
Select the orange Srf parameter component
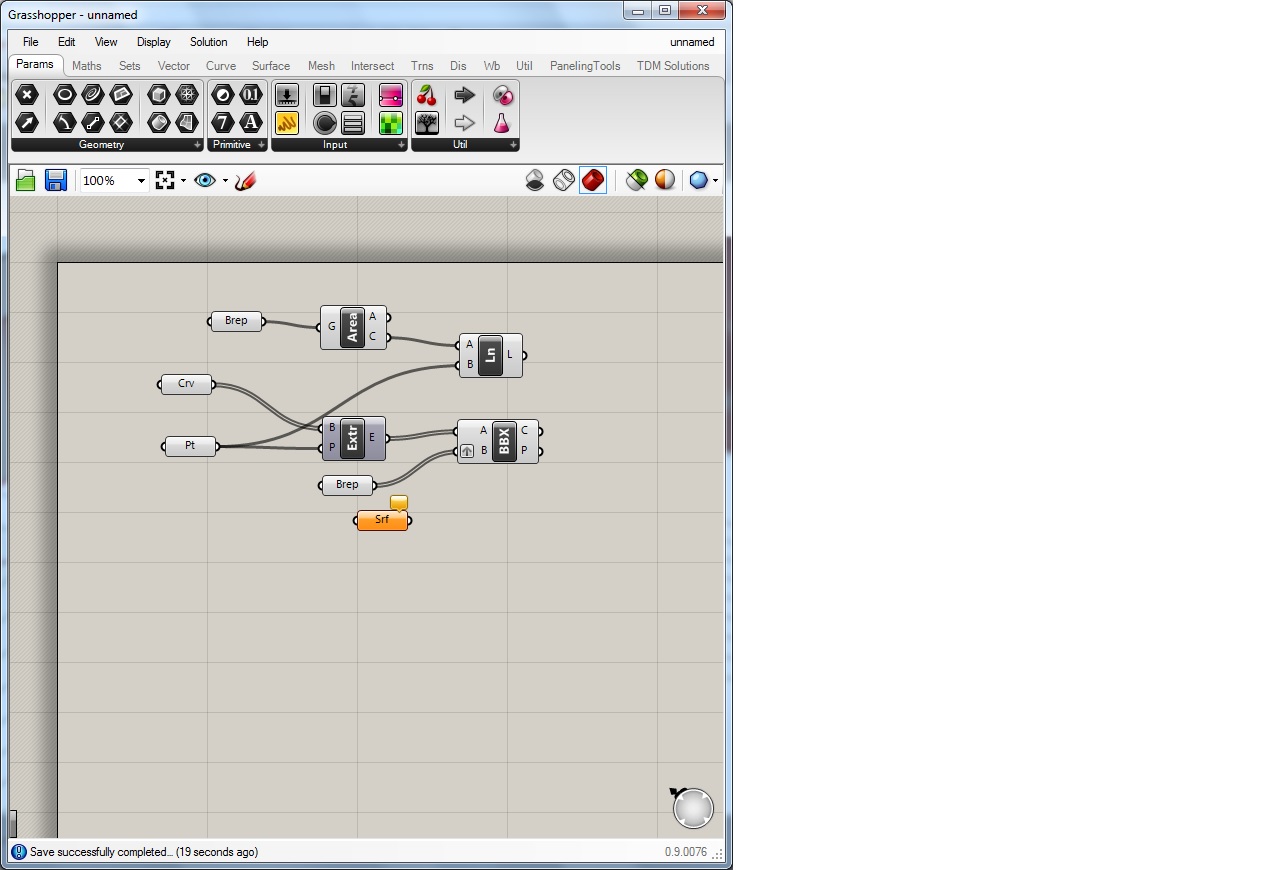(382, 520)
